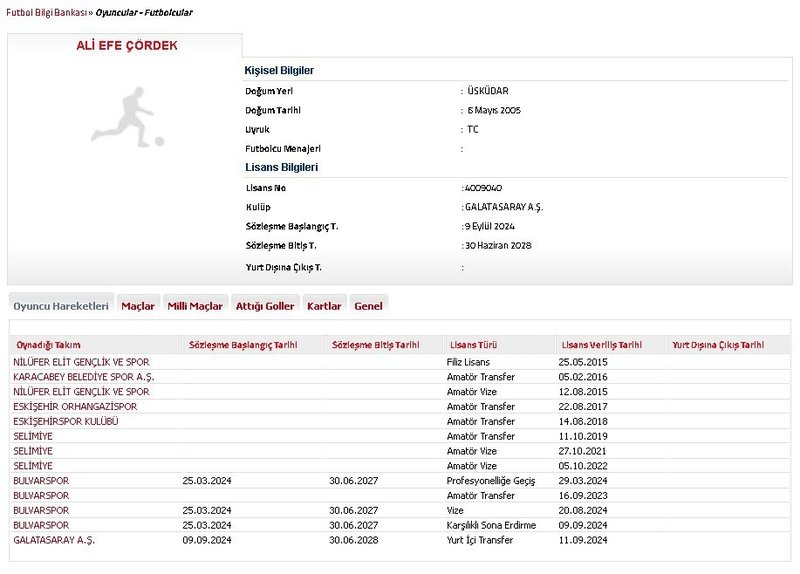This screenshot has height=574, width=800.
Task: Open the Oyuncu Hareketleri tab
Action: click(x=61, y=306)
